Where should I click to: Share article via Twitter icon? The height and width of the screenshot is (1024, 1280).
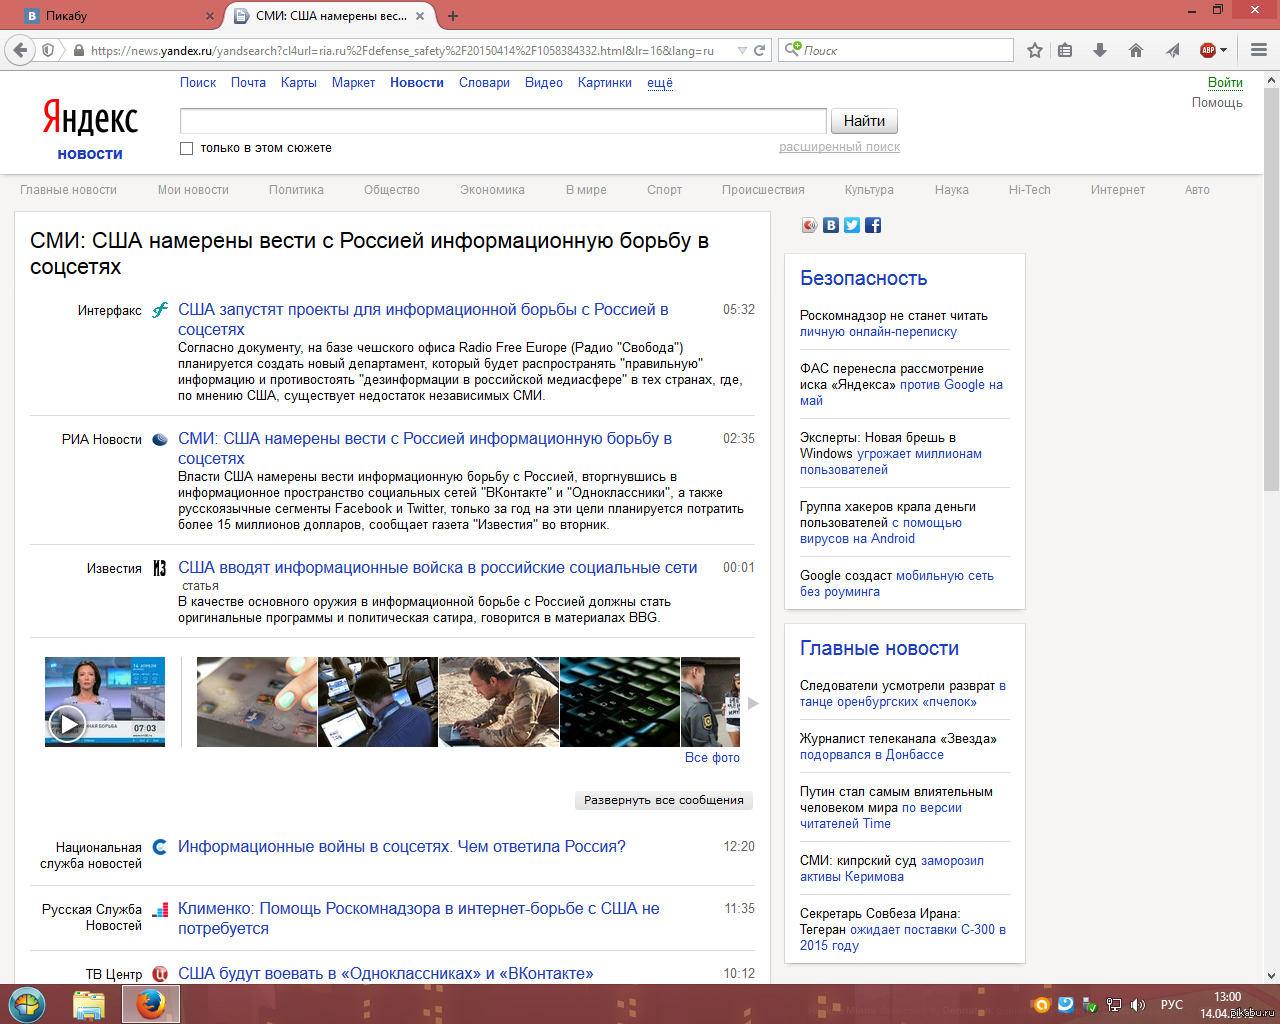[x=852, y=225]
